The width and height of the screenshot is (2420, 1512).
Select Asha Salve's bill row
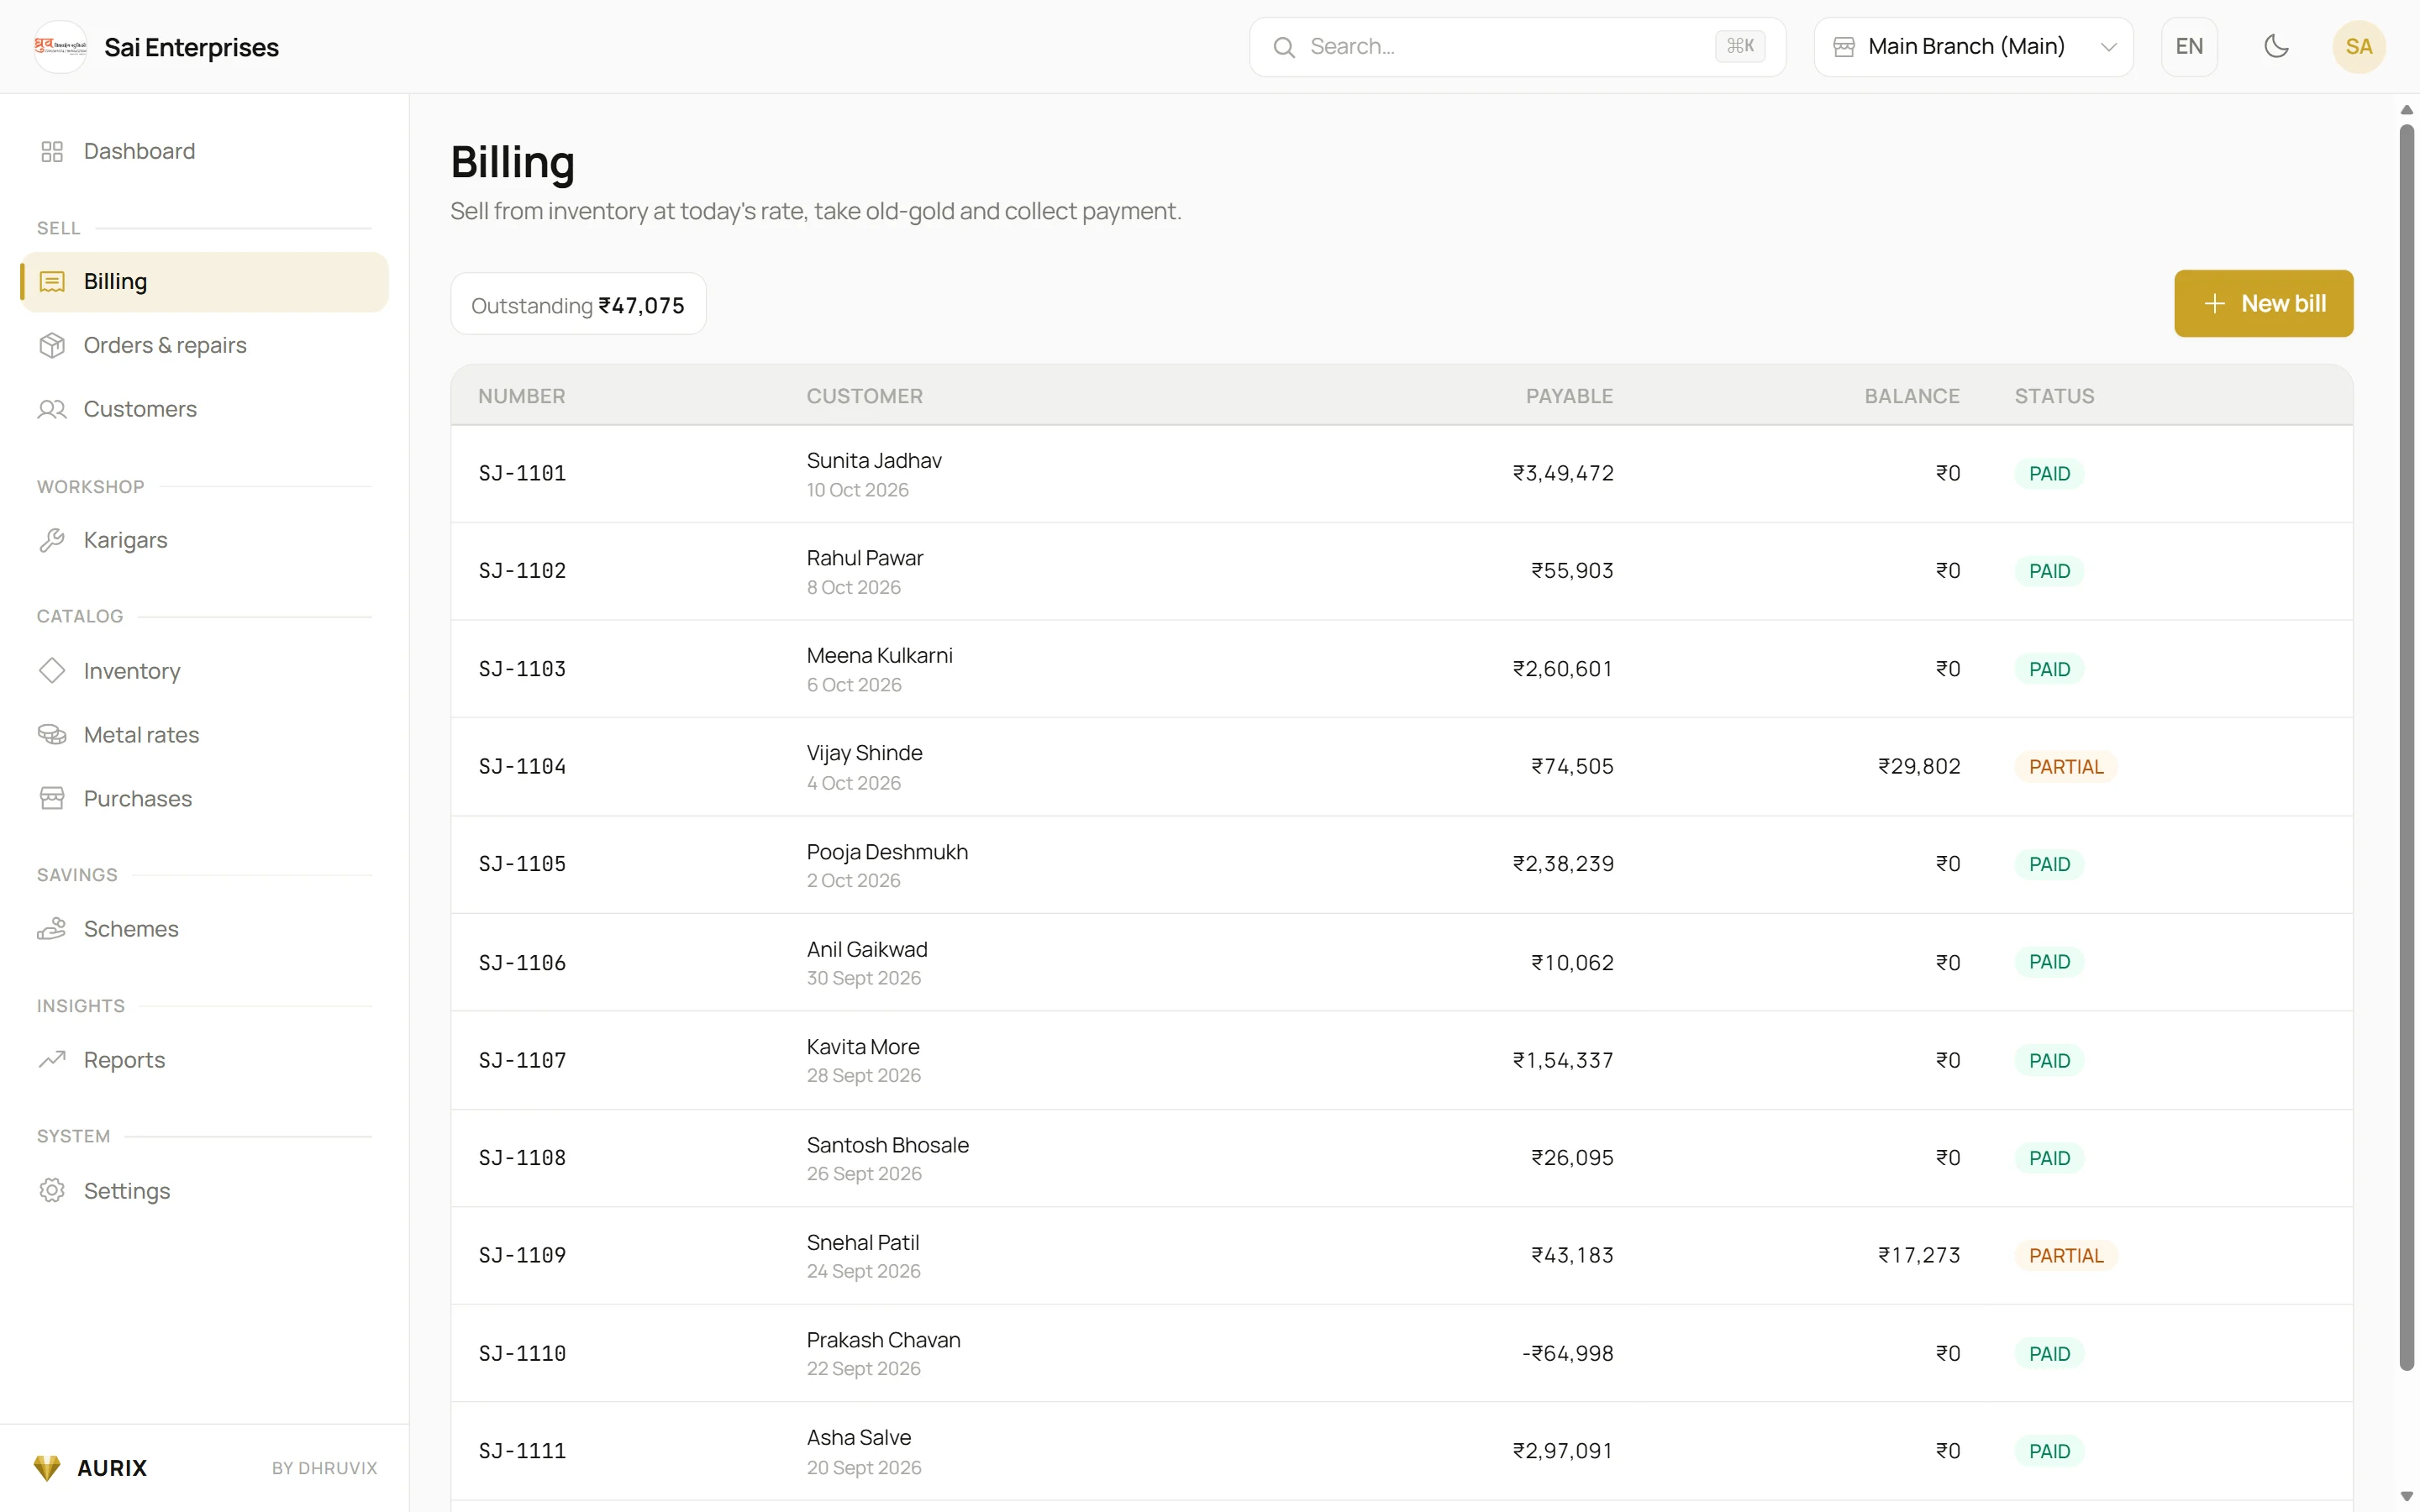[1401, 1451]
